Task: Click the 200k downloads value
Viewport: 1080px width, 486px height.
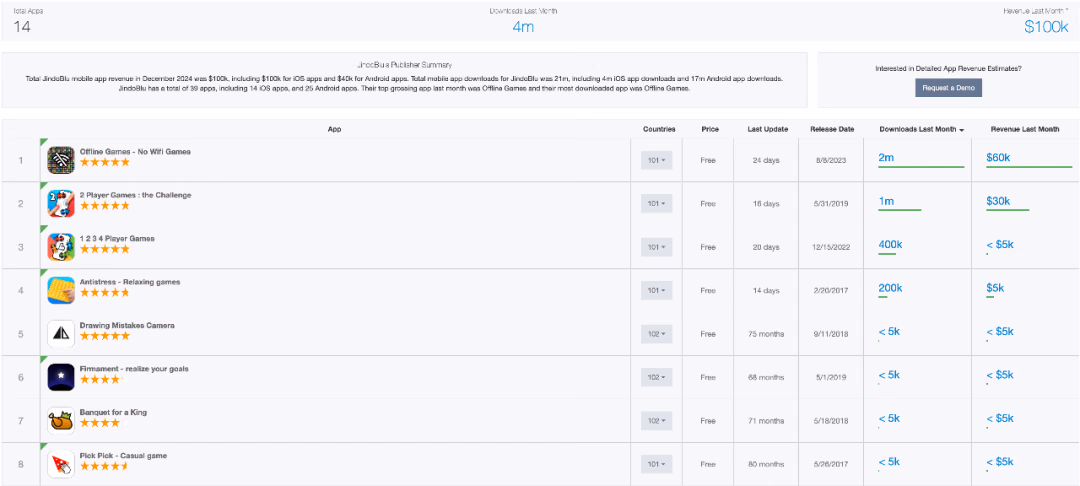Action: point(891,288)
